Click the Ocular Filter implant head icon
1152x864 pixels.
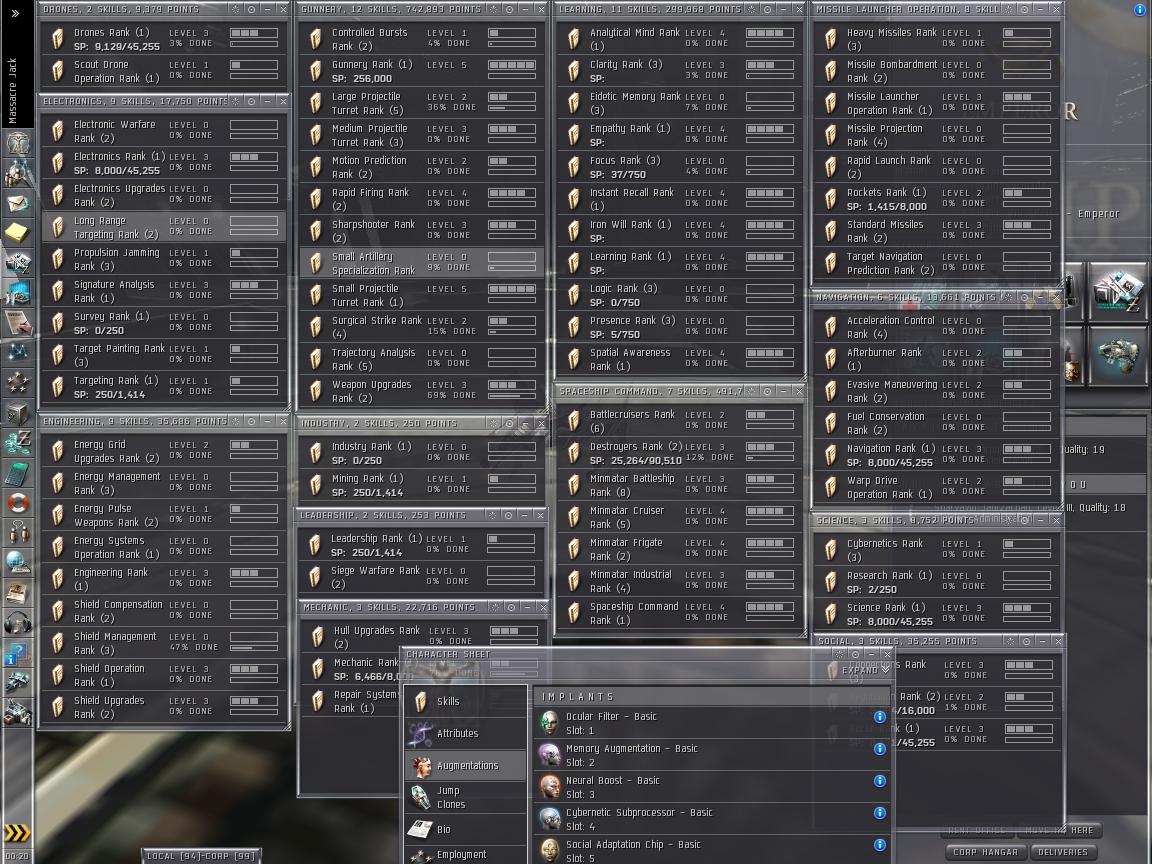coord(549,723)
